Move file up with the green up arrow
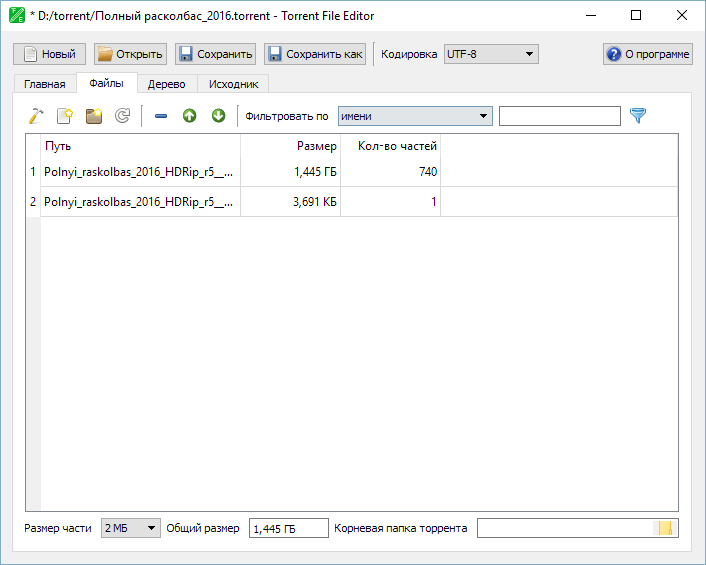 click(190, 116)
